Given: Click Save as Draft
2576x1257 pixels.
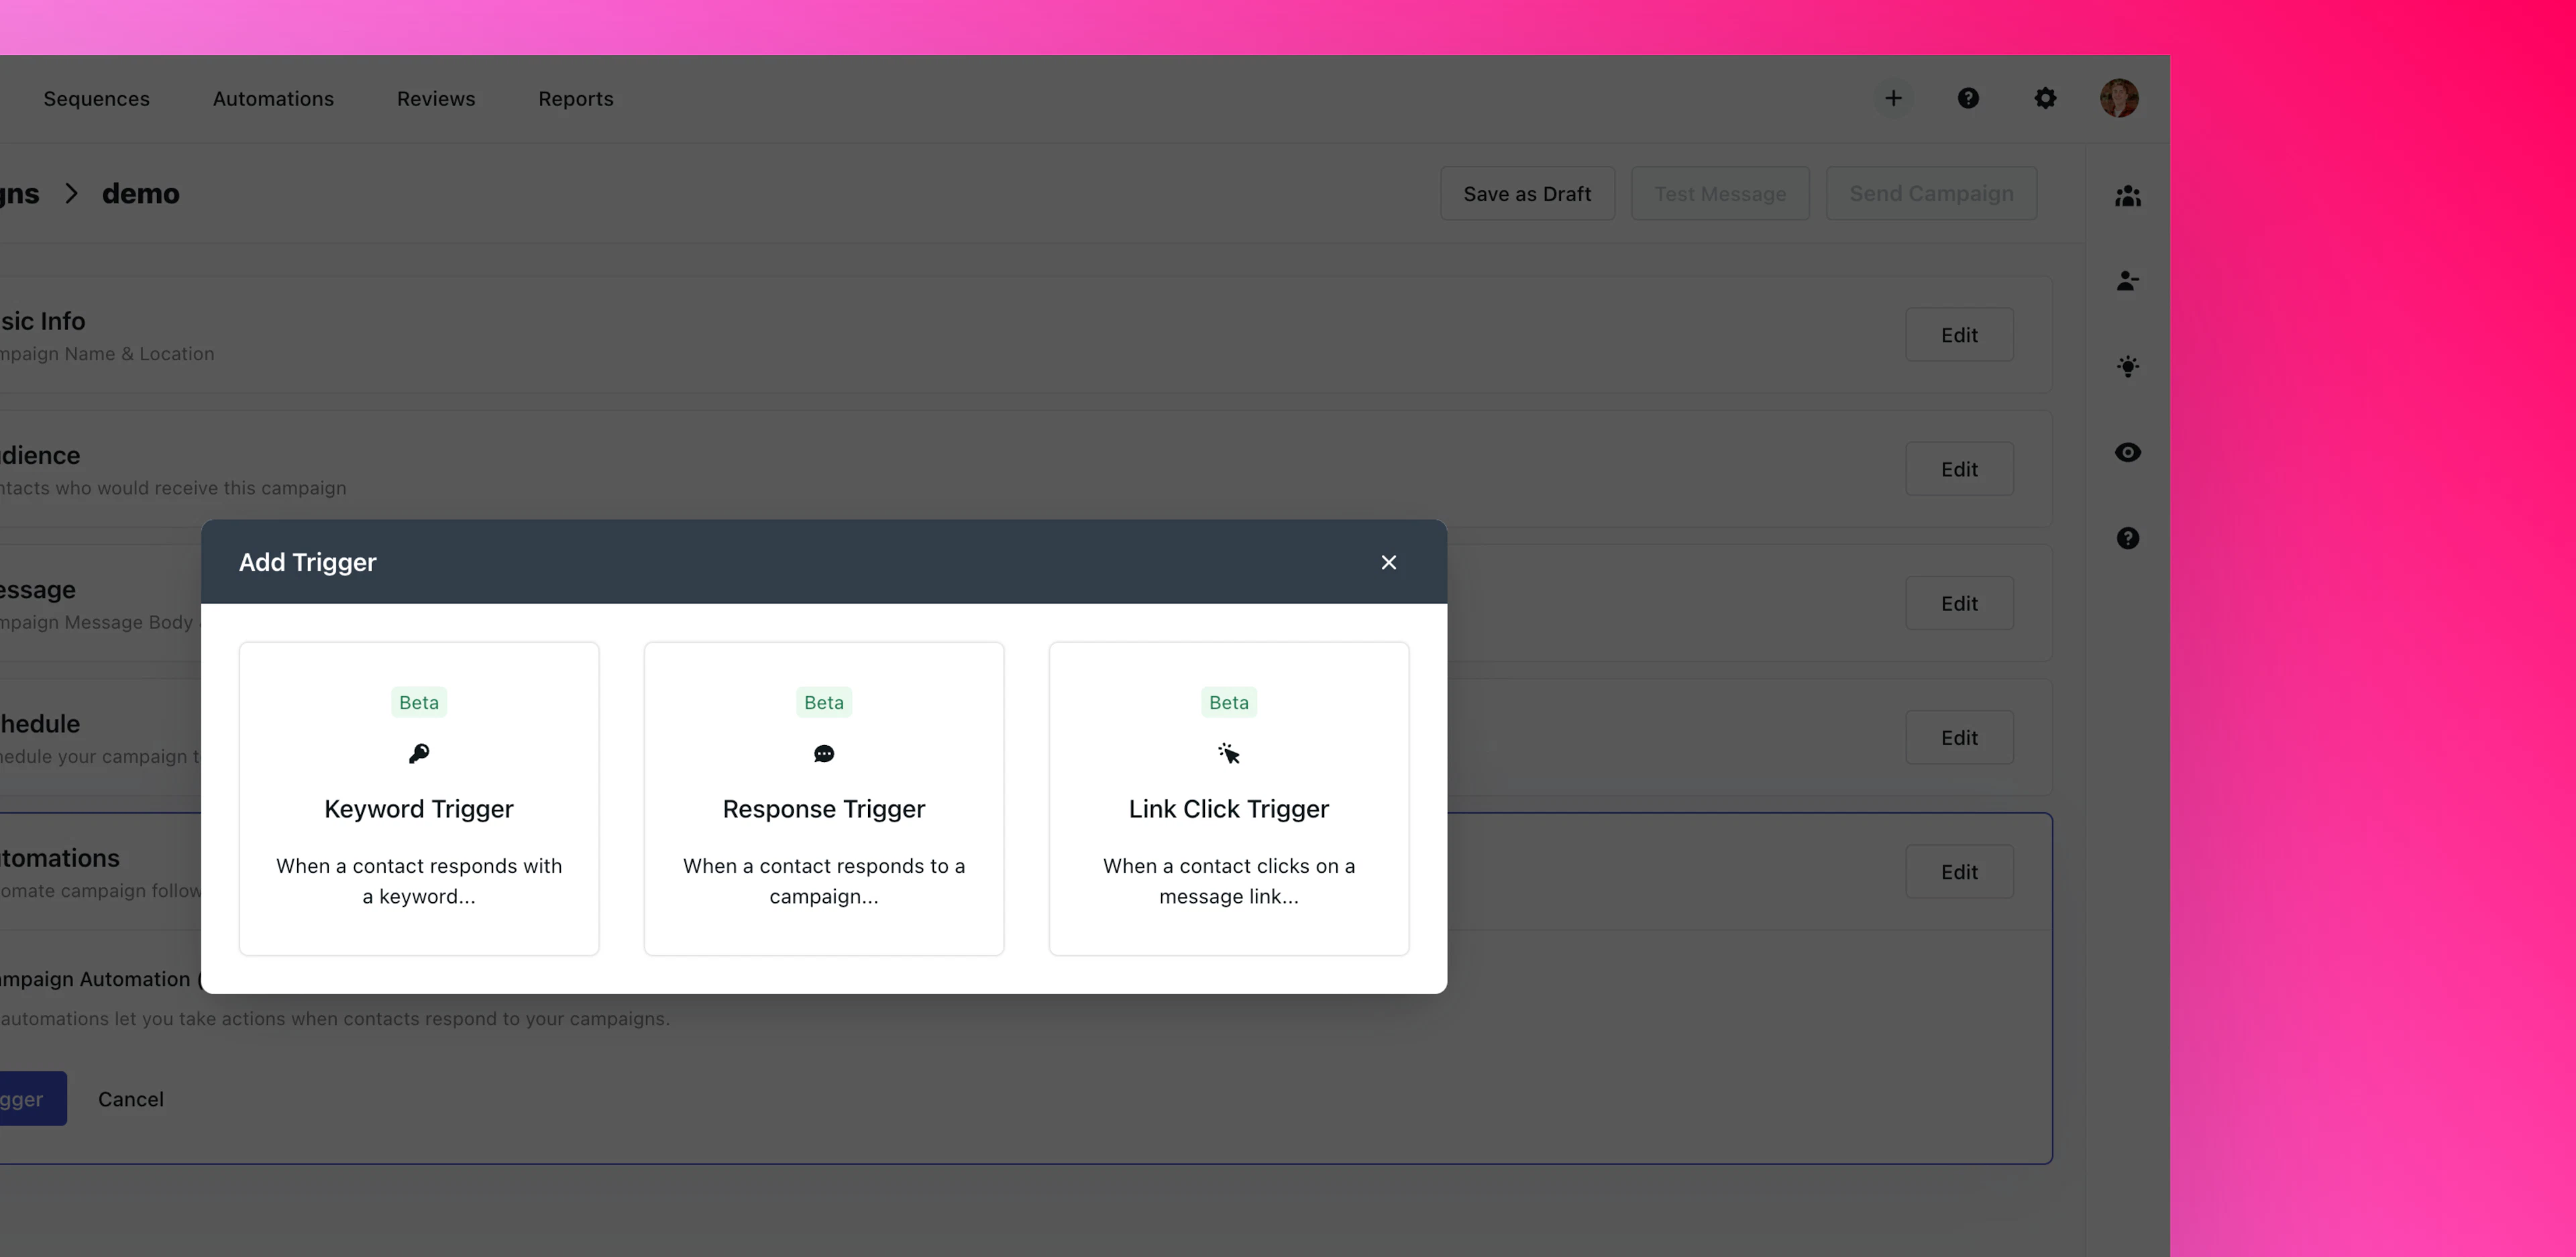Looking at the screenshot, I should click(1527, 193).
